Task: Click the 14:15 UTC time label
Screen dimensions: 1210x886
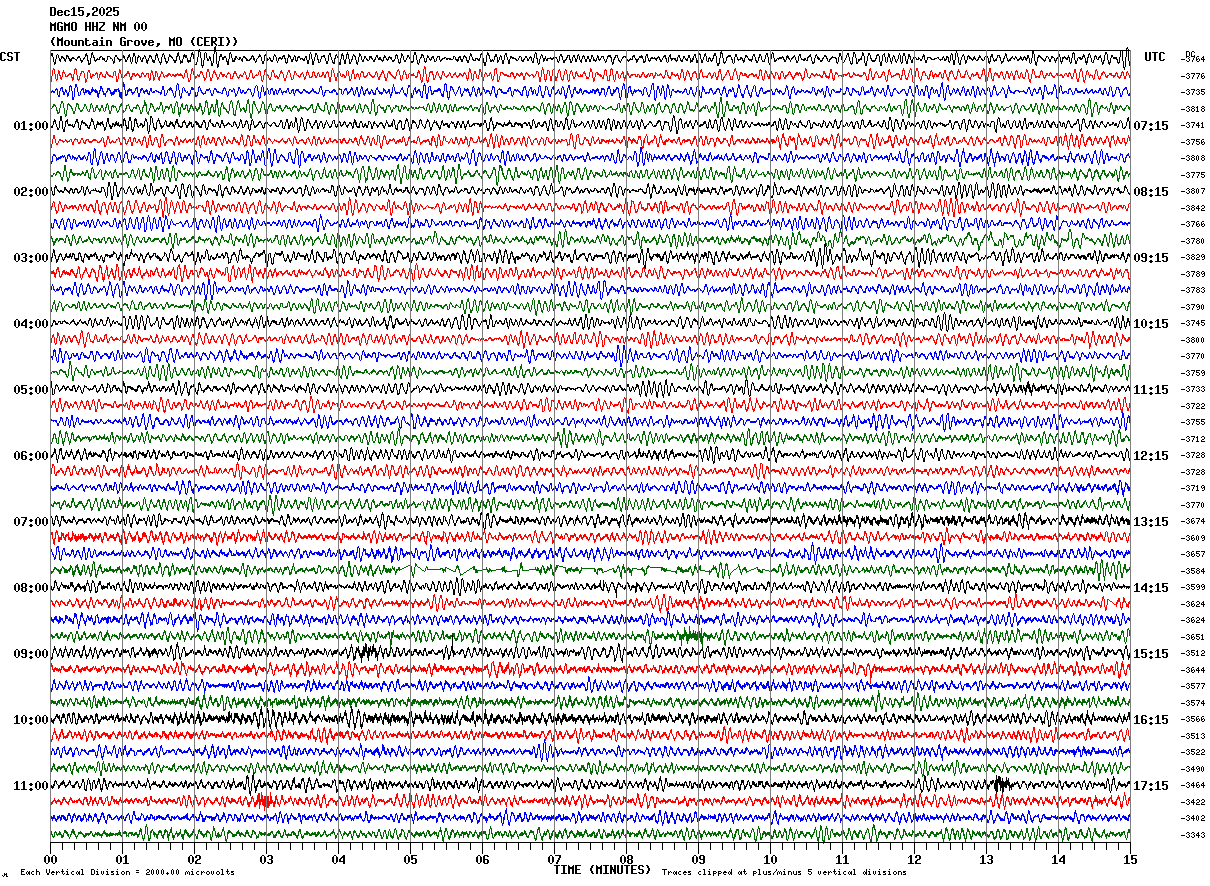Action: (1151, 588)
